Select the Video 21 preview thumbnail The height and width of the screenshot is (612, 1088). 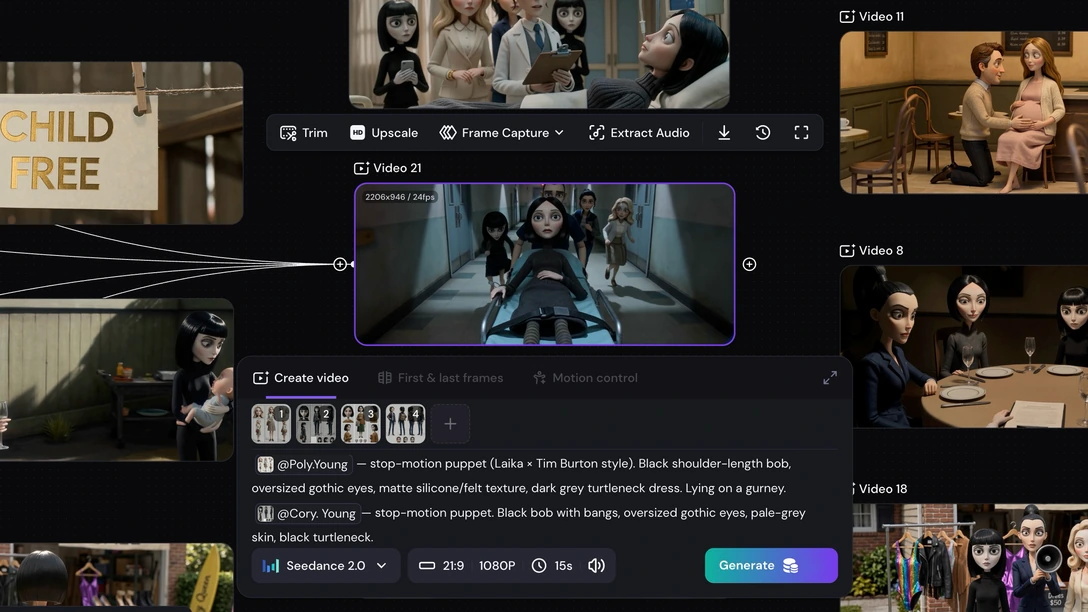545,264
